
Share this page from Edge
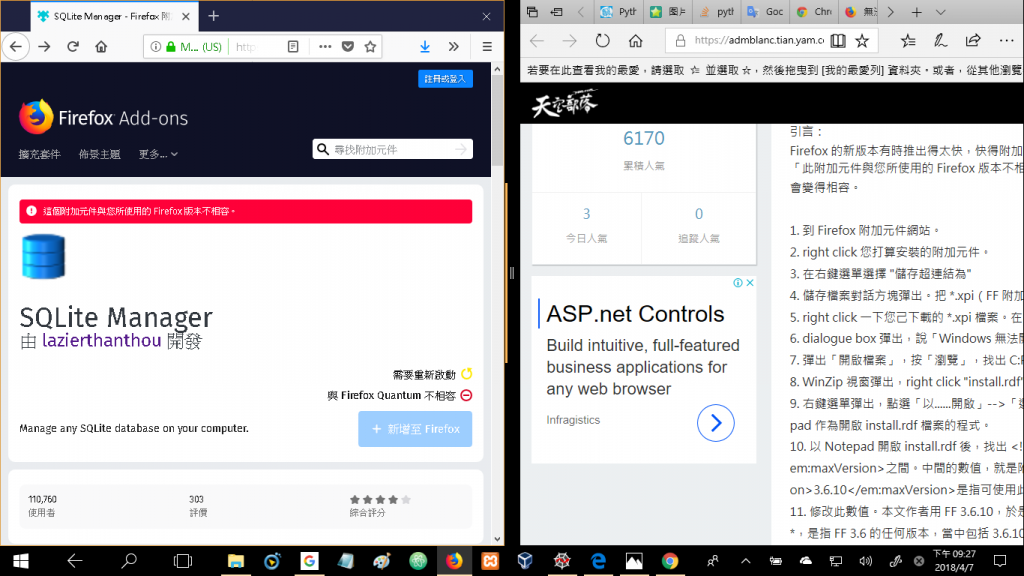tap(973, 40)
